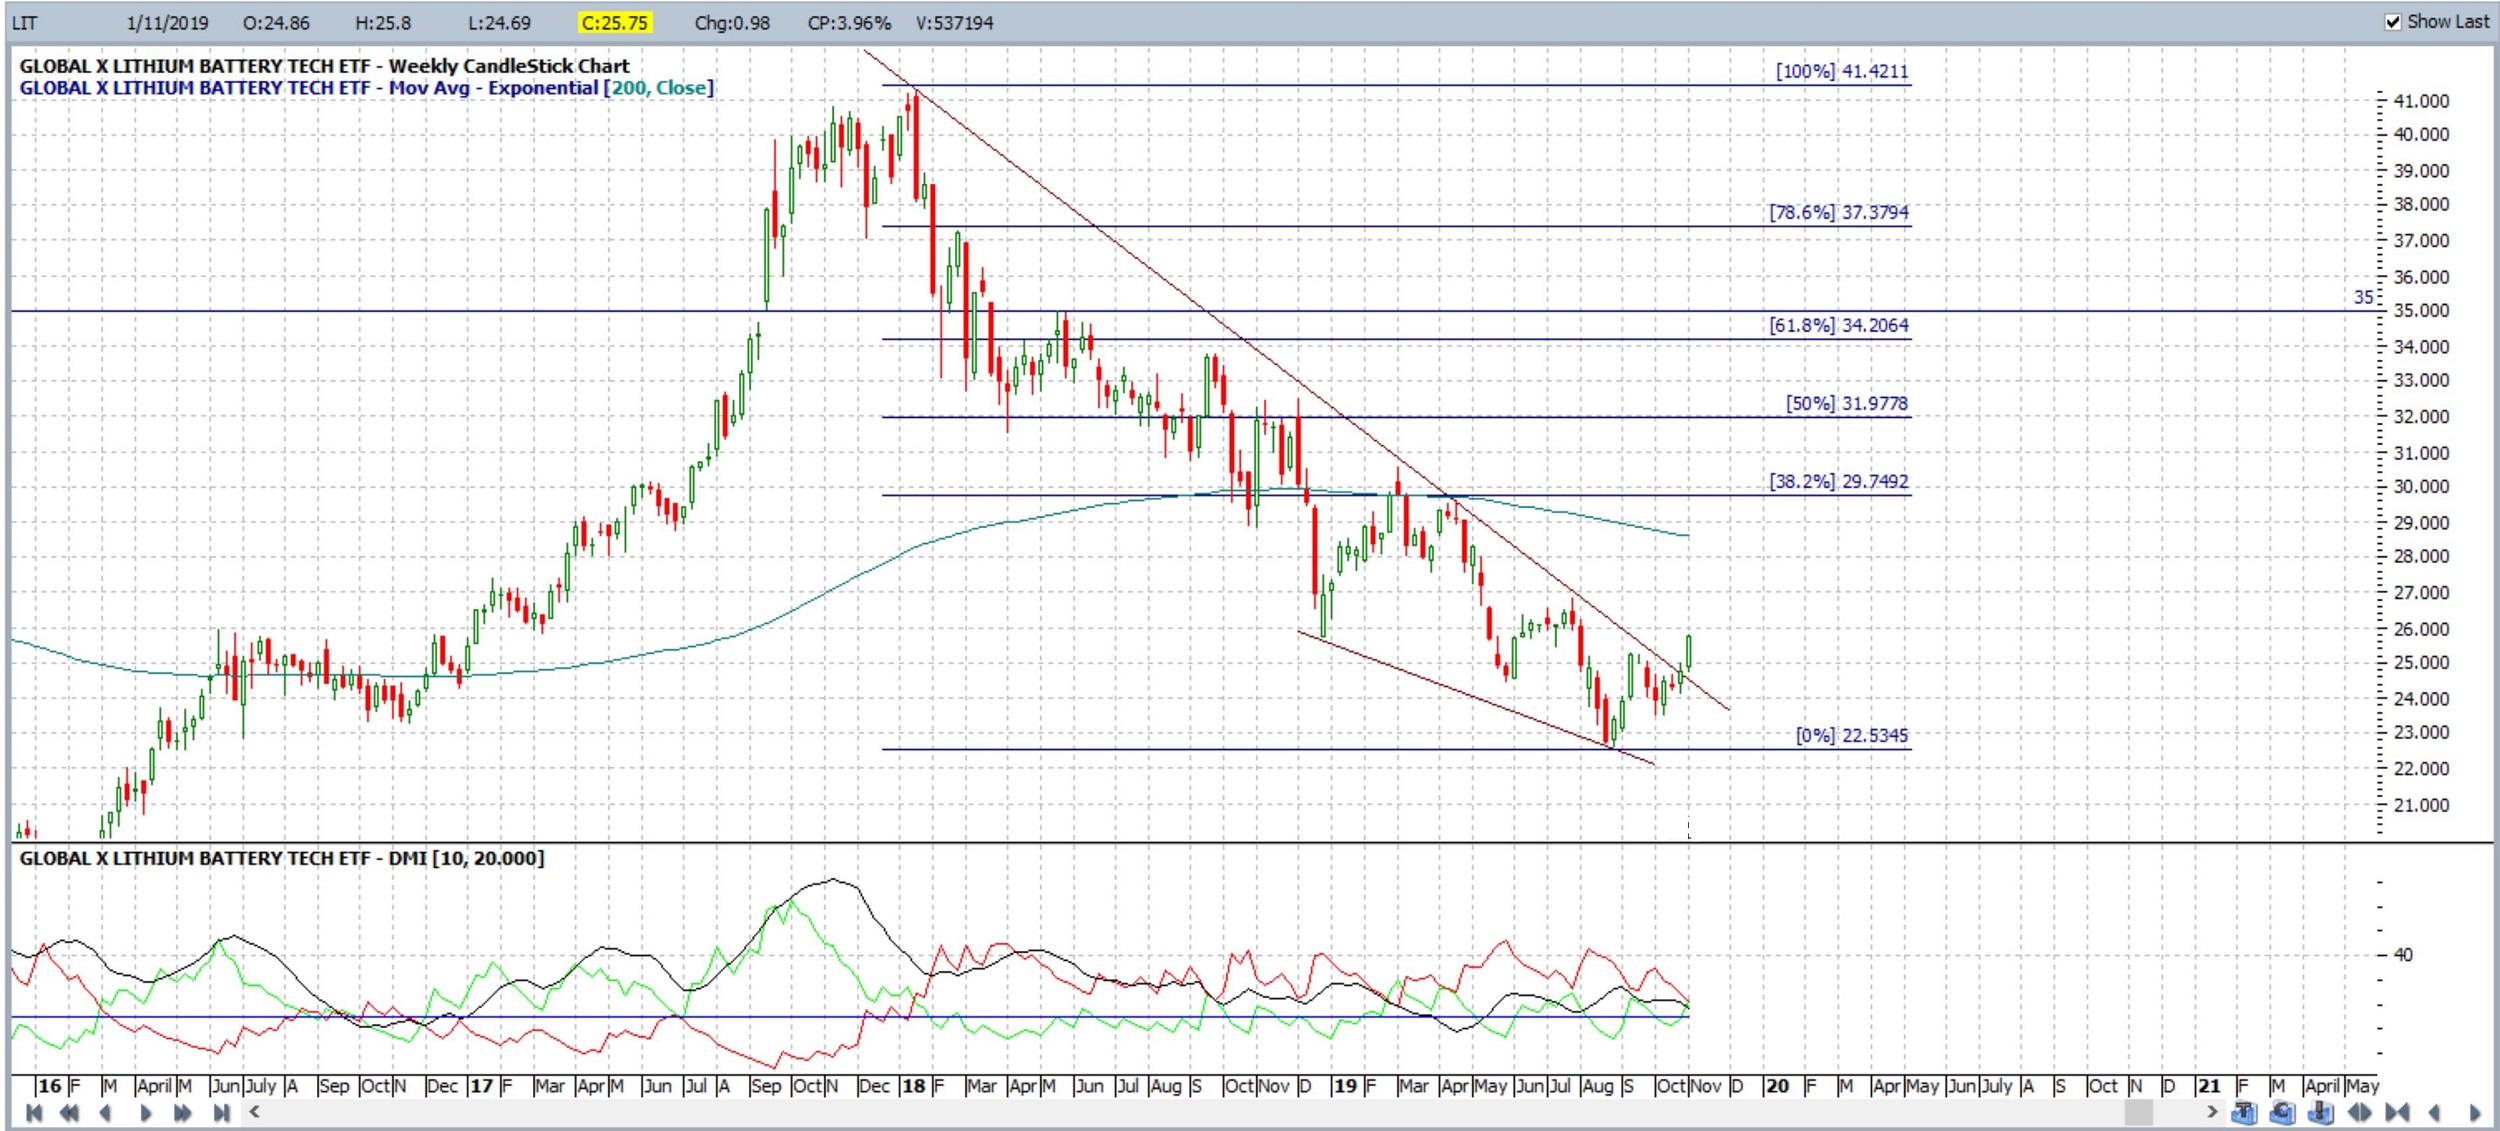
Task: Step chart back one bar (left toolbar)
Action: pyautogui.click(x=106, y=1113)
